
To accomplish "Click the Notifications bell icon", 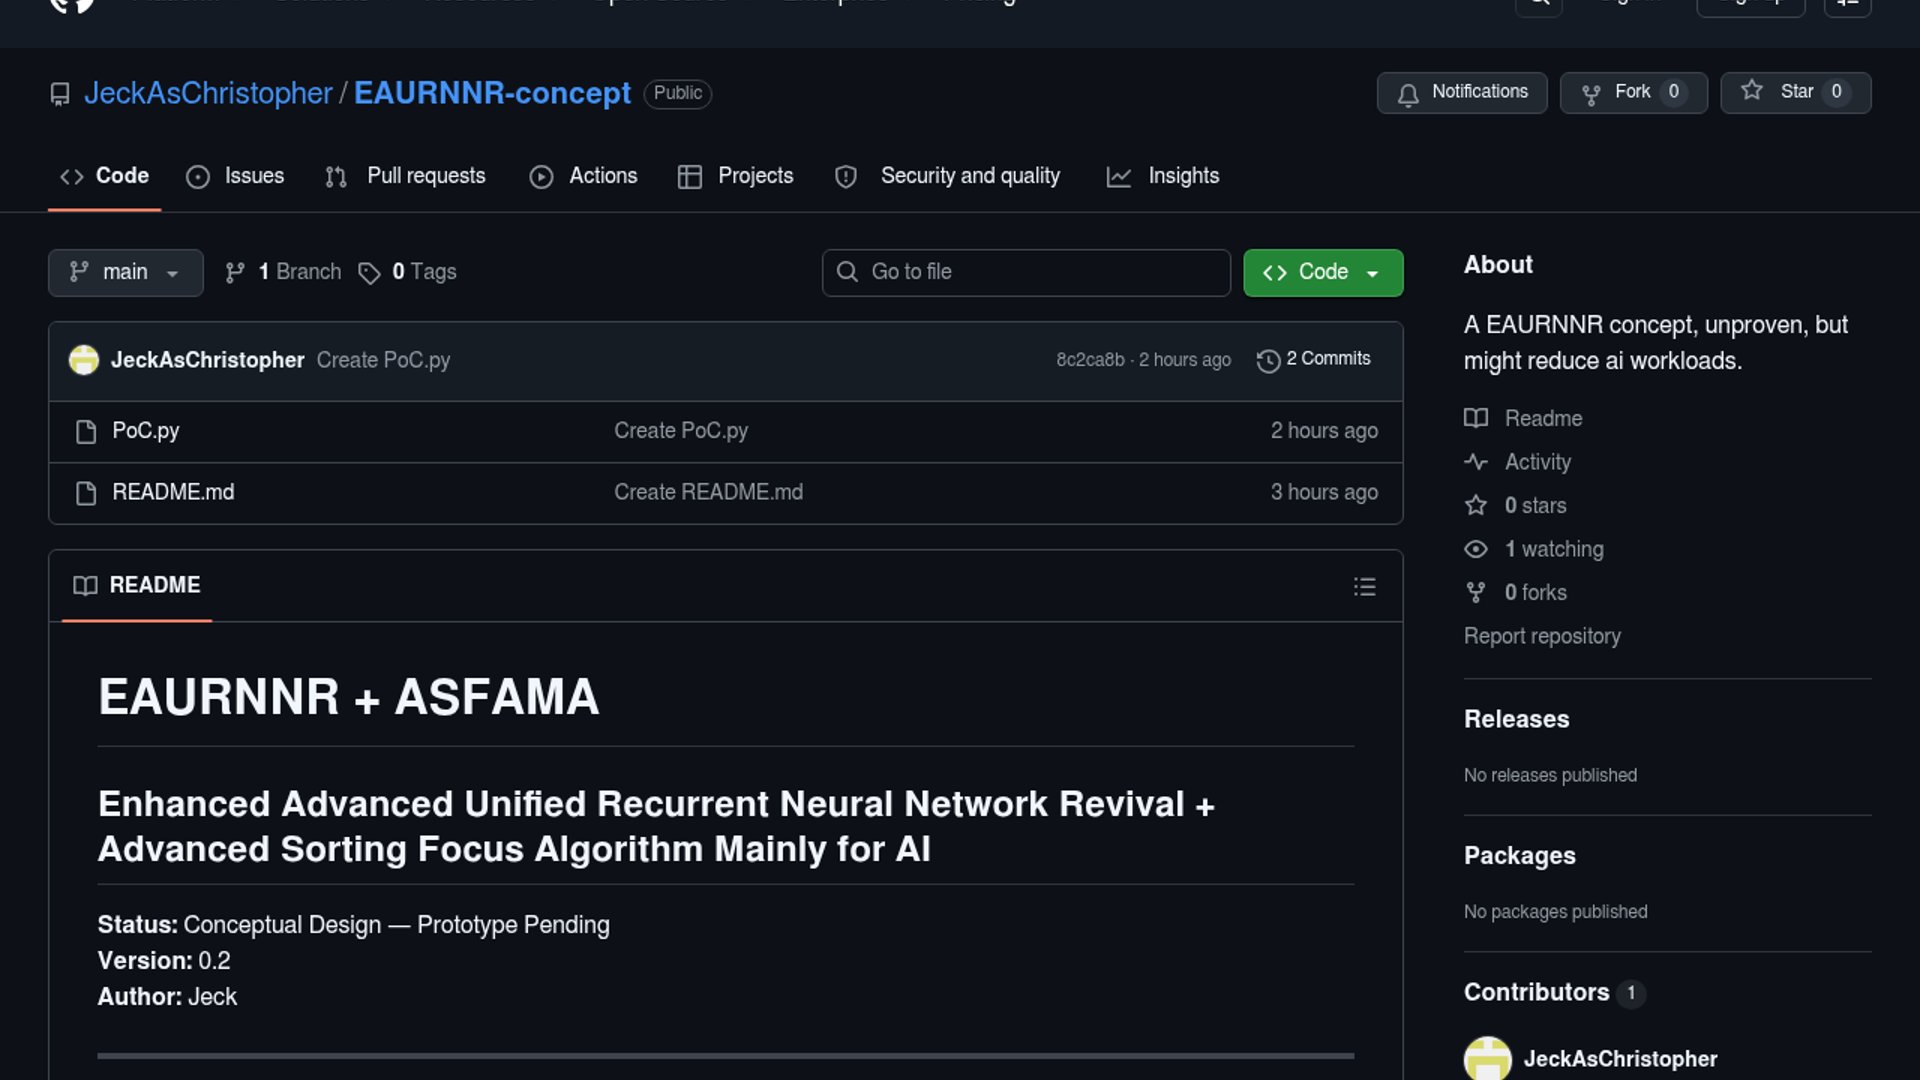I will [1408, 94].
